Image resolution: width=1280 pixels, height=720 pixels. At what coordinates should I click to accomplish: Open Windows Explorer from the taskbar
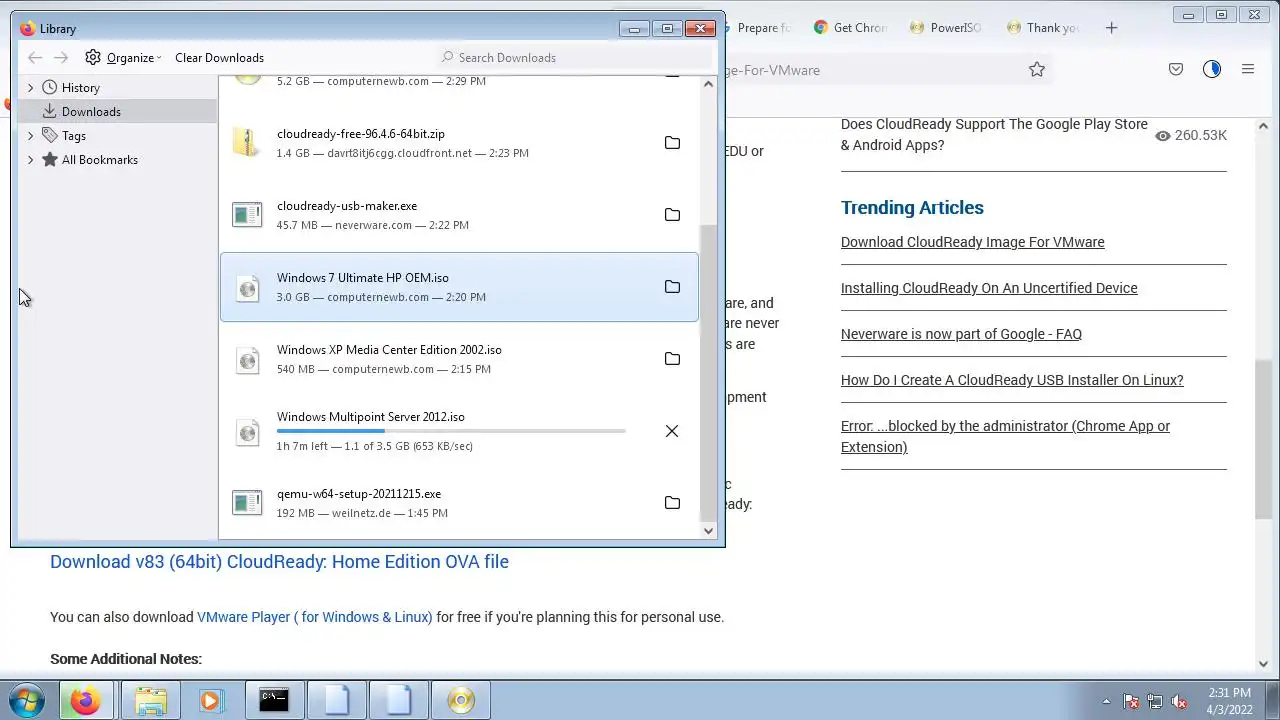pyautogui.click(x=151, y=701)
